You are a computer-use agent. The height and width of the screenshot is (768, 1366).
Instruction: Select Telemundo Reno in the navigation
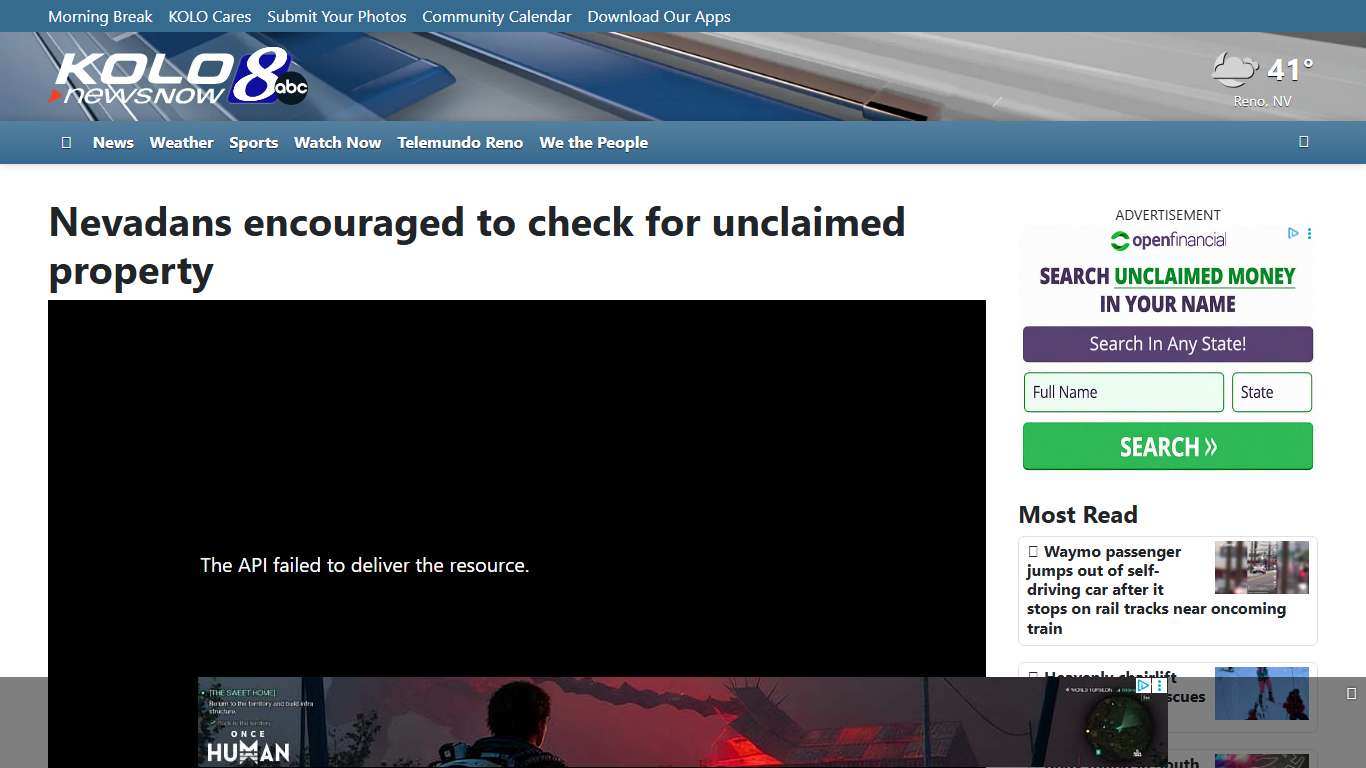[460, 142]
